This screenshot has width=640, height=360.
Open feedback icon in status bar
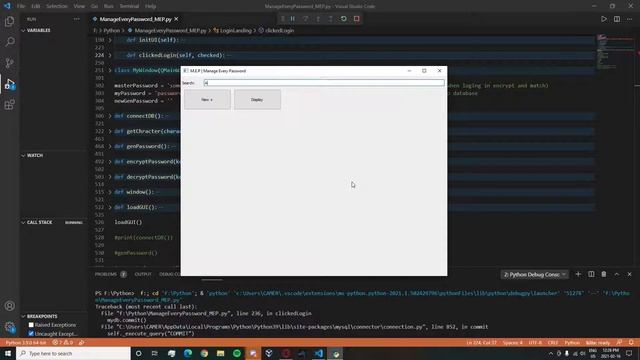click(619, 342)
